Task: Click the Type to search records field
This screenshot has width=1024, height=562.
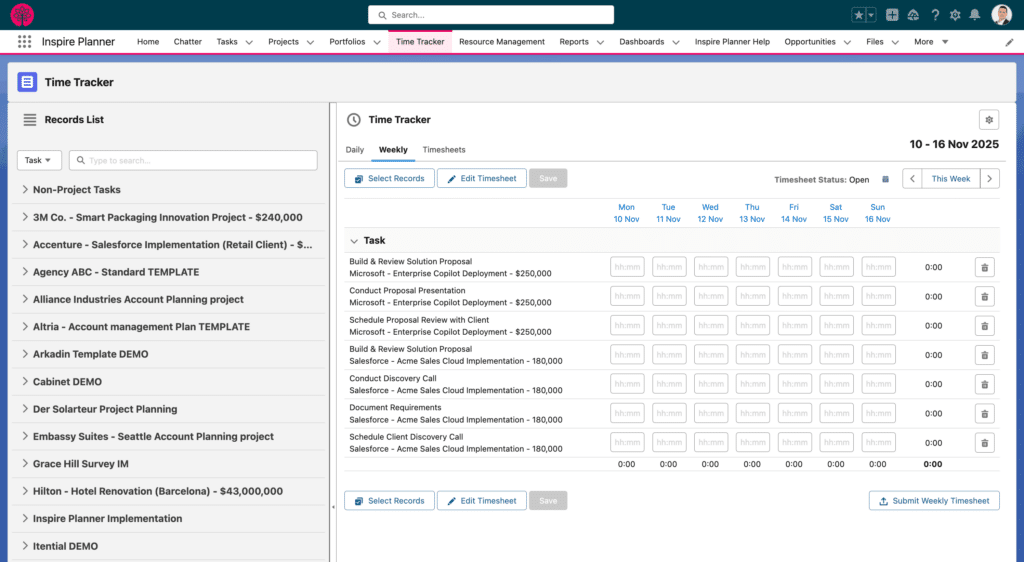Action: [193, 160]
